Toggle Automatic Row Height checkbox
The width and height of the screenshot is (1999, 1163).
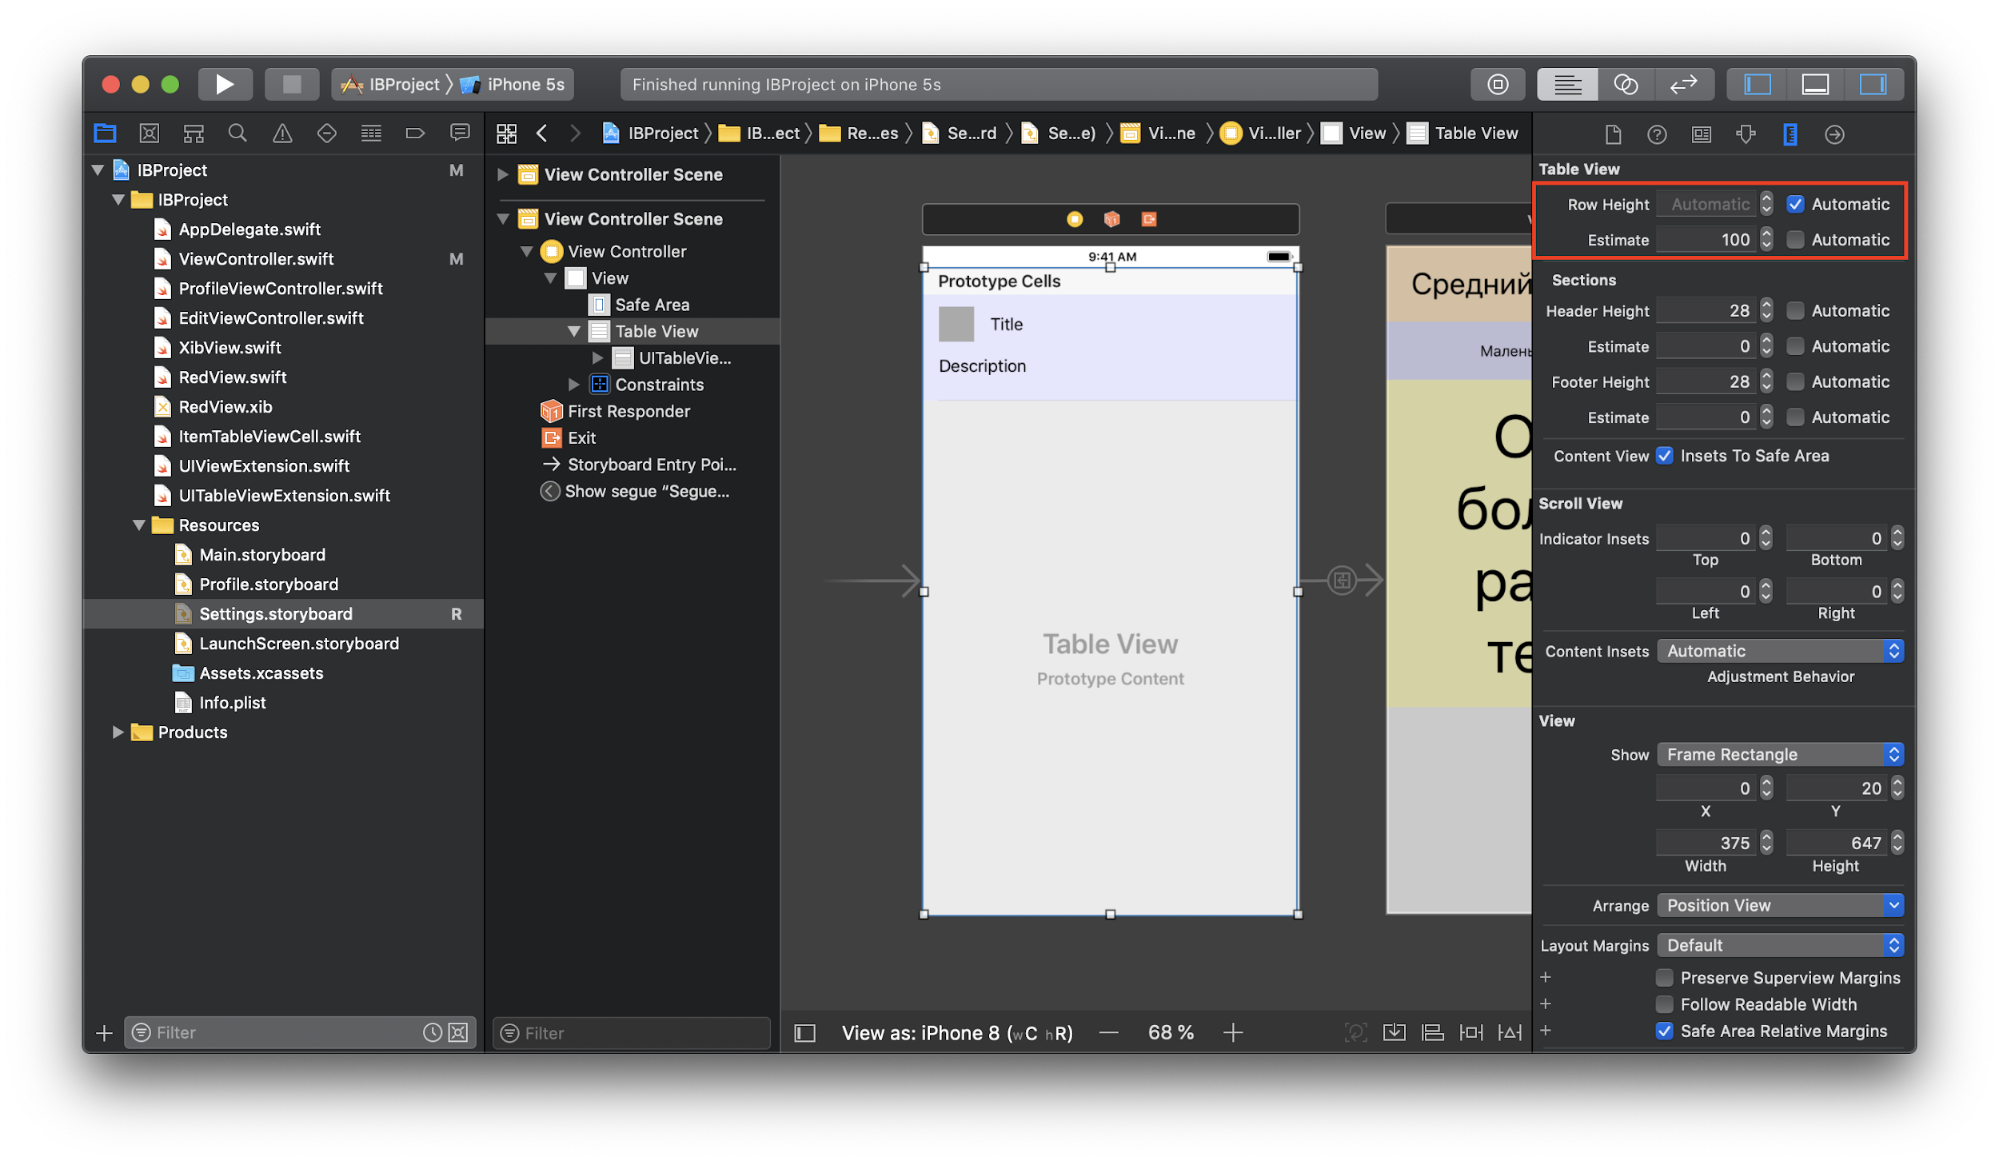pos(1796,204)
